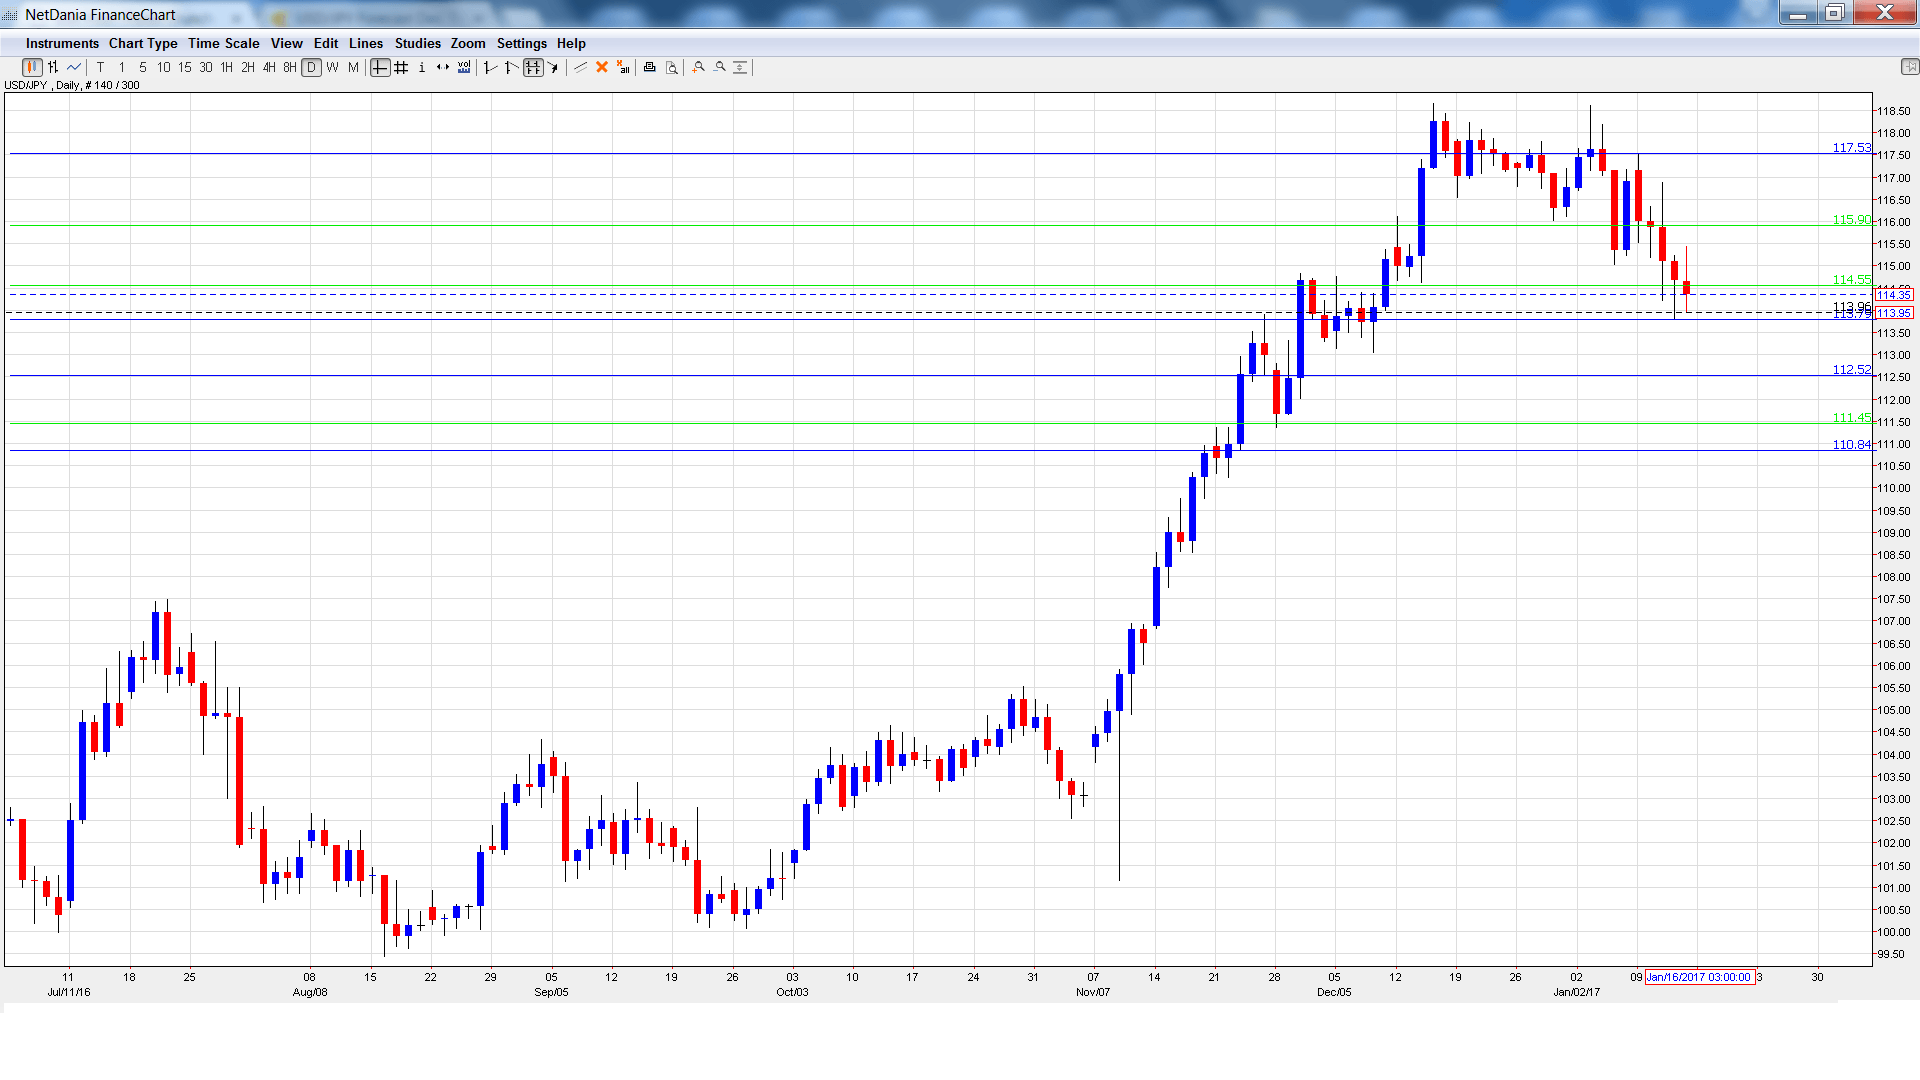Switch to 30 minute time scale
The image size is (1920, 1080).
coord(206,67)
